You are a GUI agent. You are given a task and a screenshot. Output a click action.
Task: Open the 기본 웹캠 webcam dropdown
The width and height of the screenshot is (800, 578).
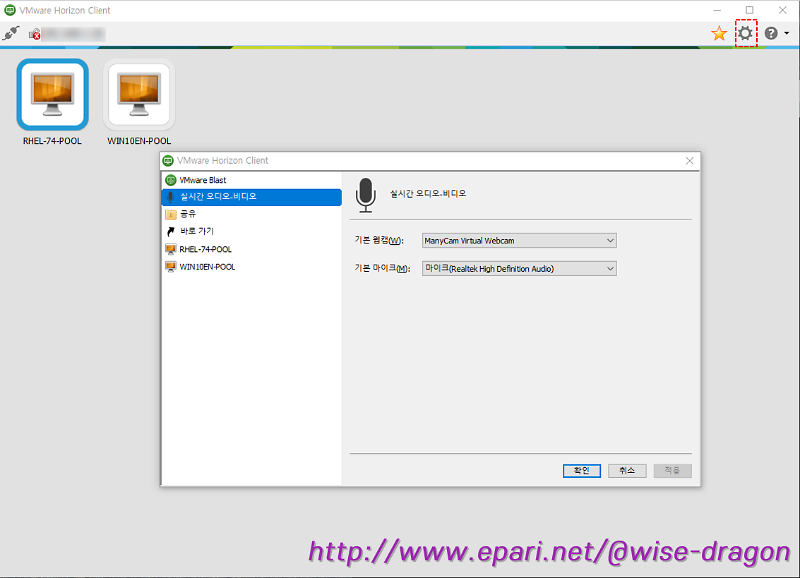[x=519, y=241]
